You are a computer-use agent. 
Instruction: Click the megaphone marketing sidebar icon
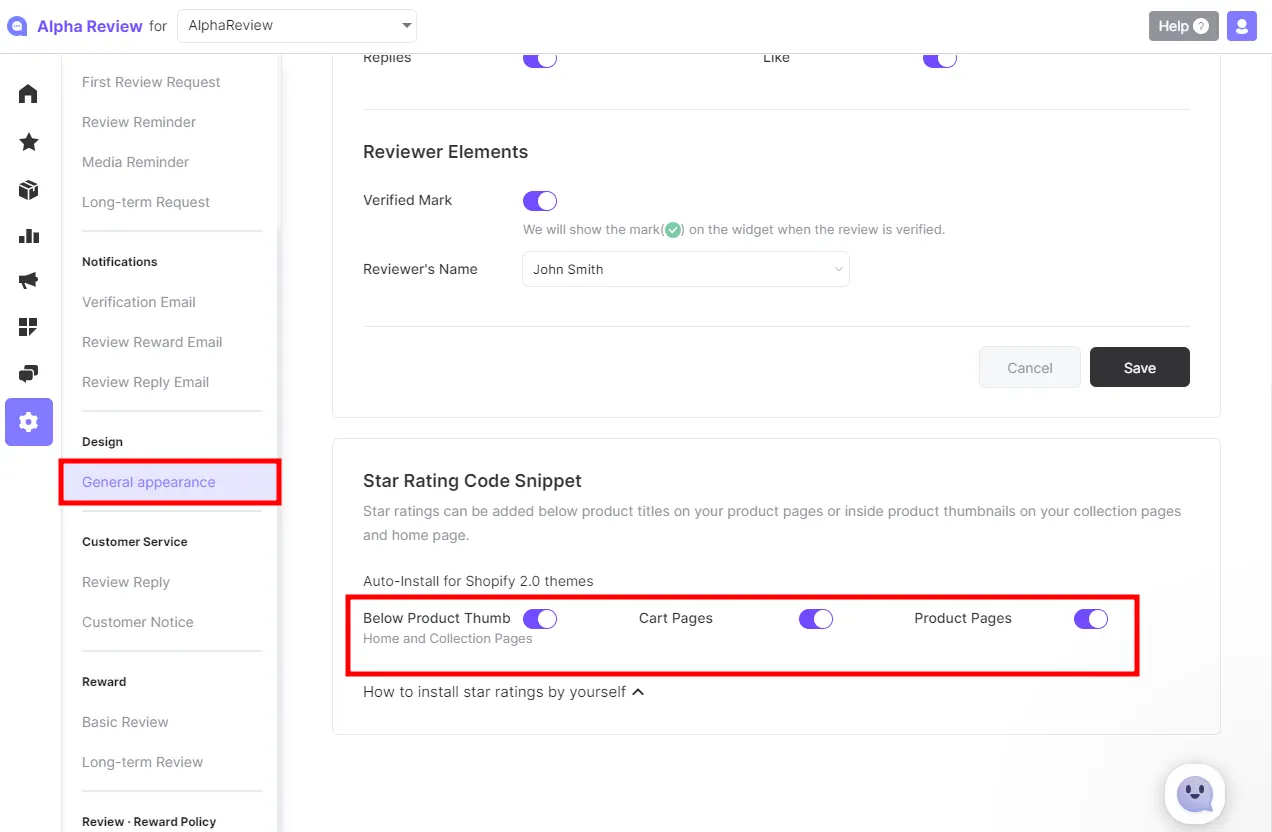(29, 281)
